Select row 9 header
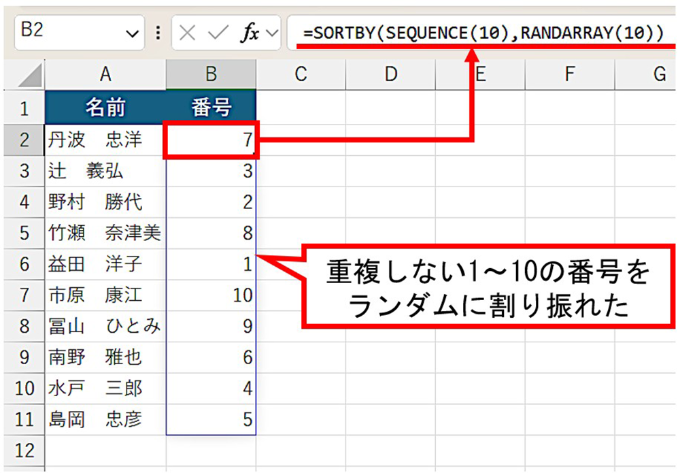The height and width of the screenshot is (473, 680). point(24,358)
